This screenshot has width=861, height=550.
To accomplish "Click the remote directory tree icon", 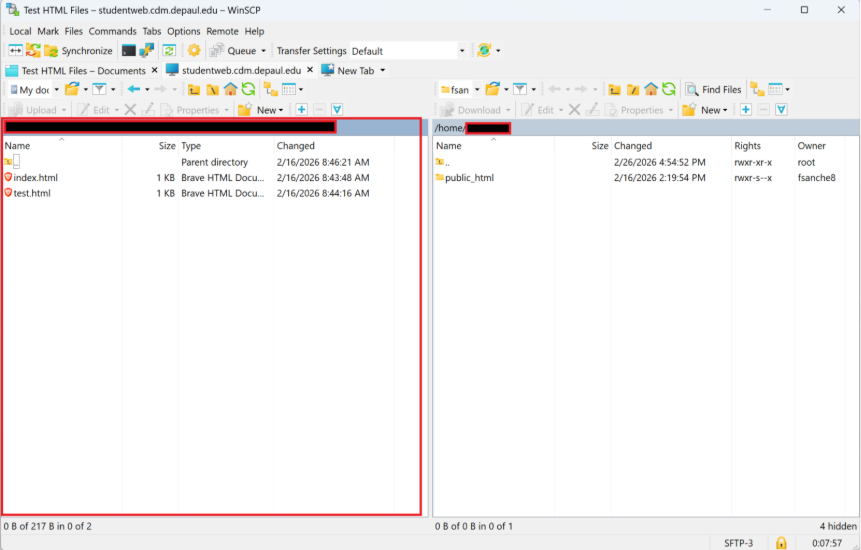I will click(757, 90).
